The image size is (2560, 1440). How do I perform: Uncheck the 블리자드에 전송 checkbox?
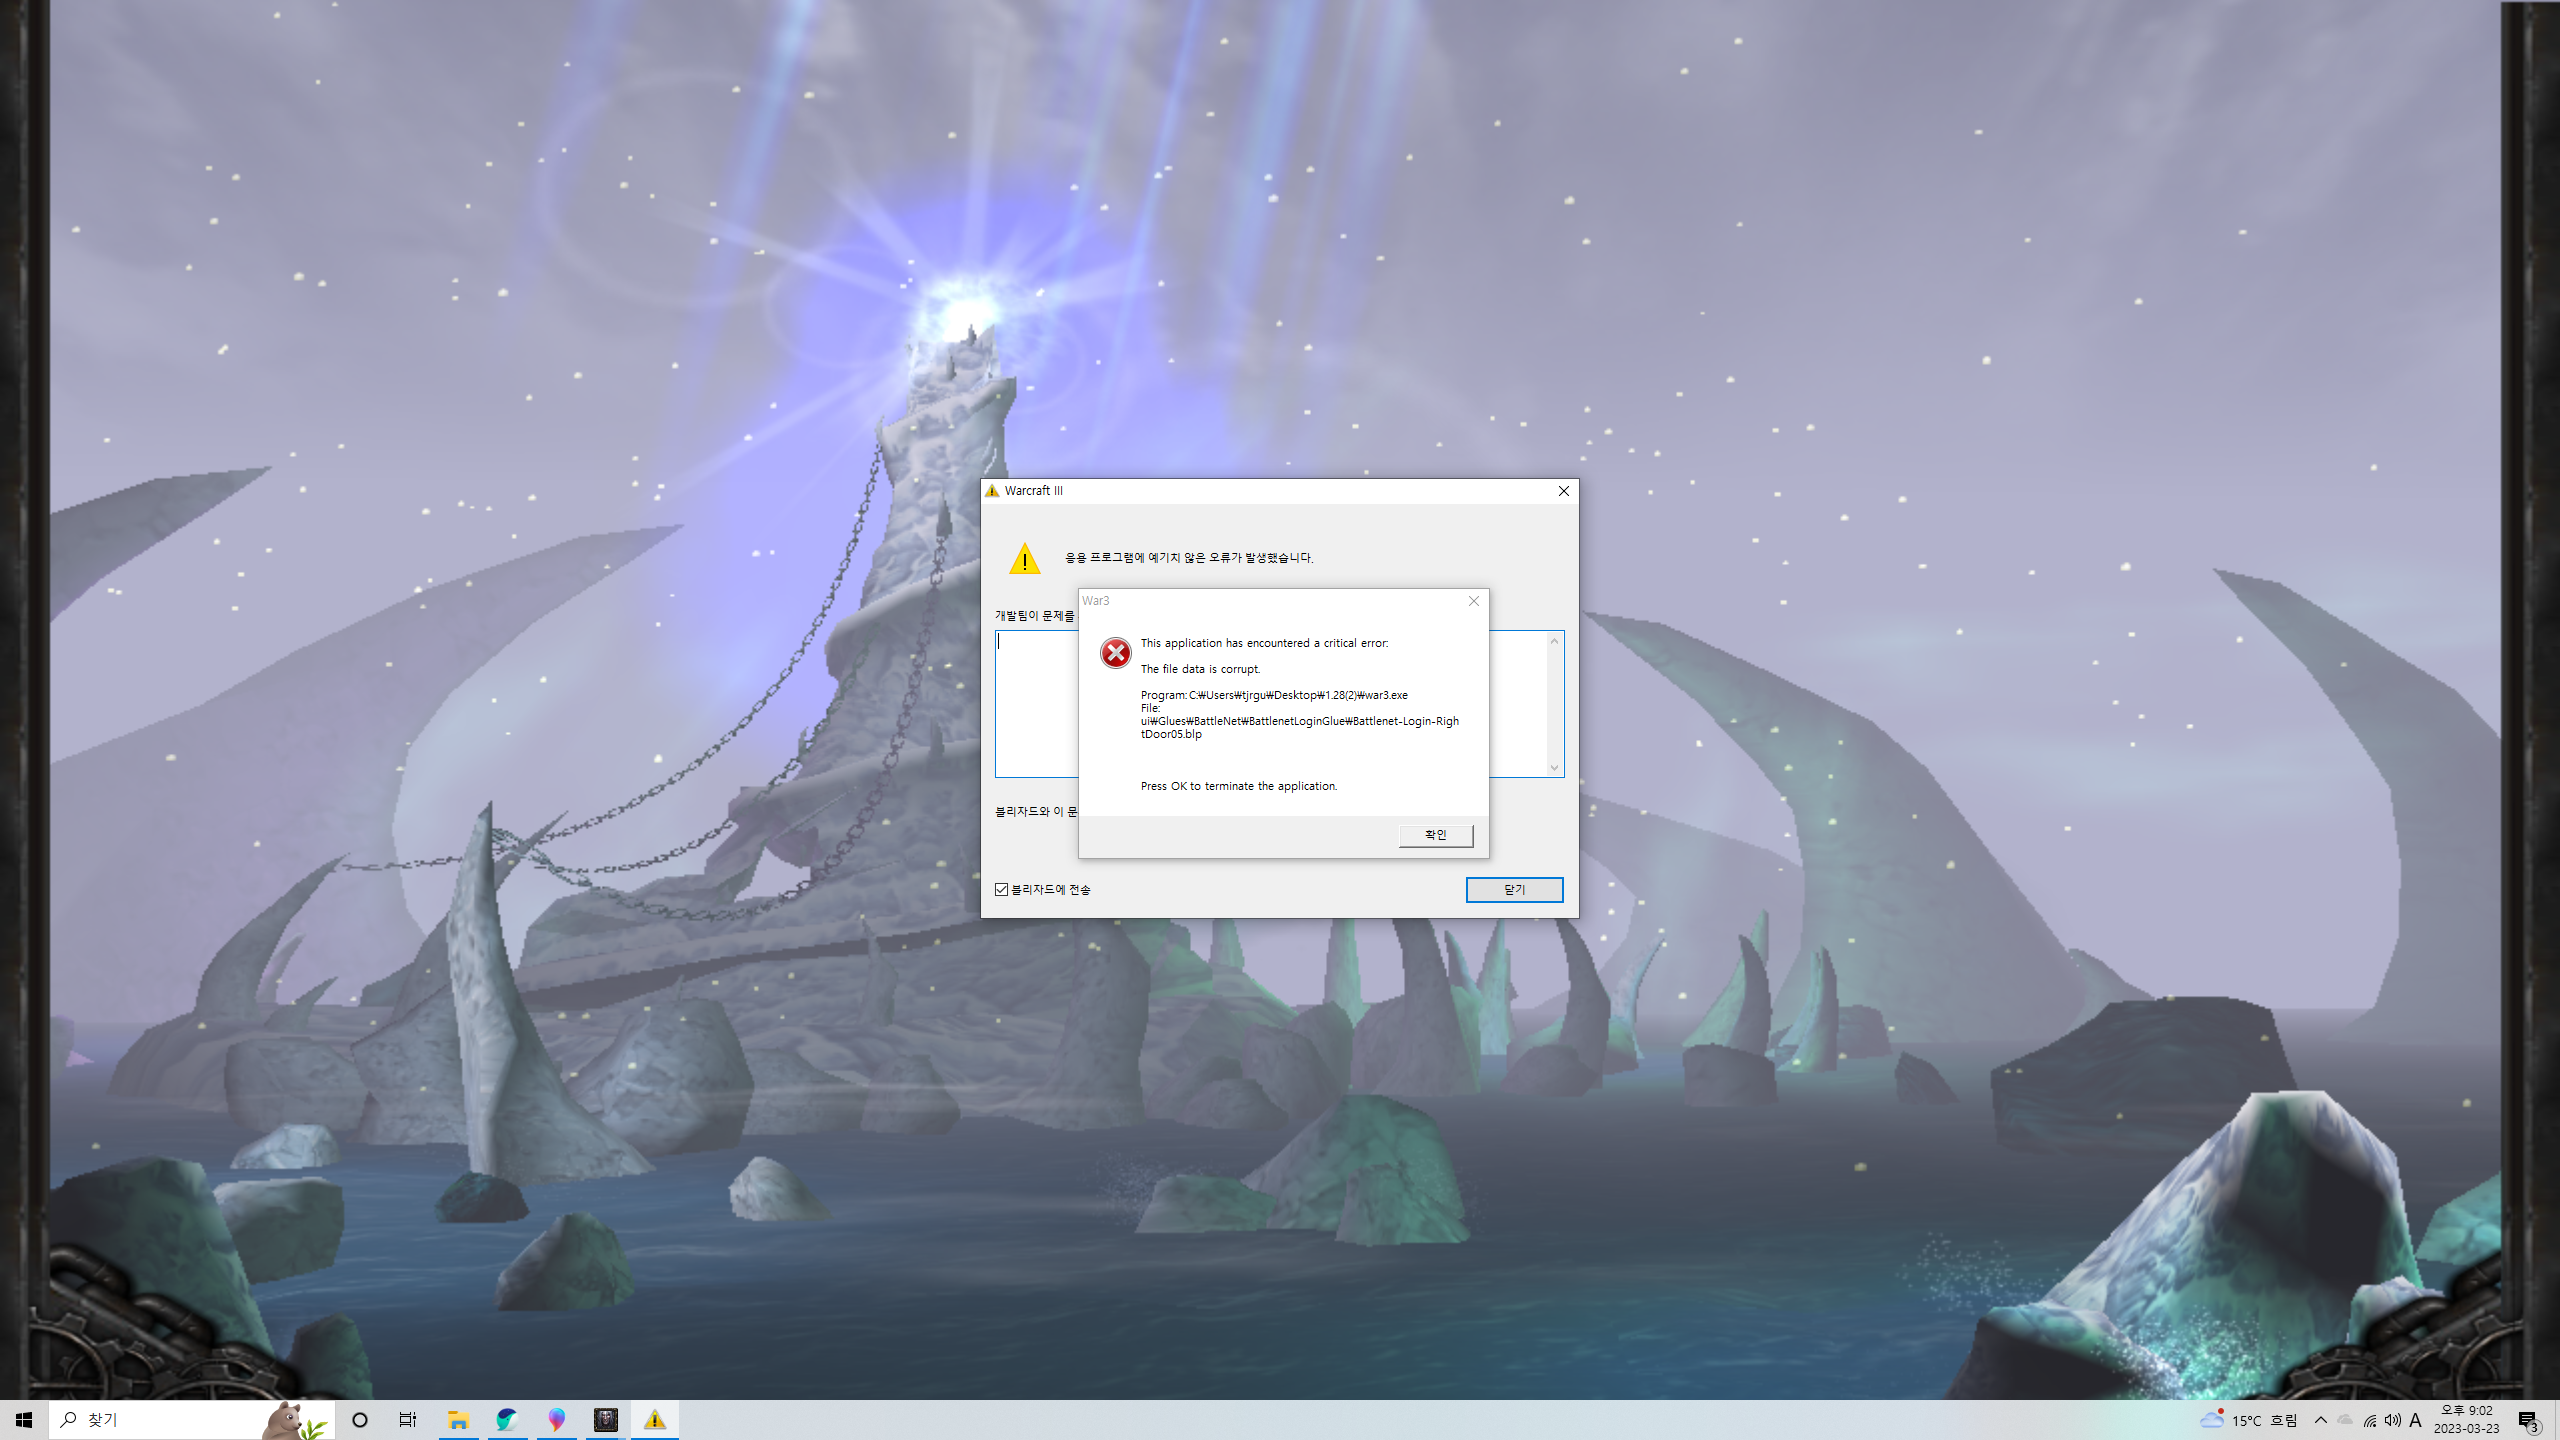click(x=1001, y=889)
